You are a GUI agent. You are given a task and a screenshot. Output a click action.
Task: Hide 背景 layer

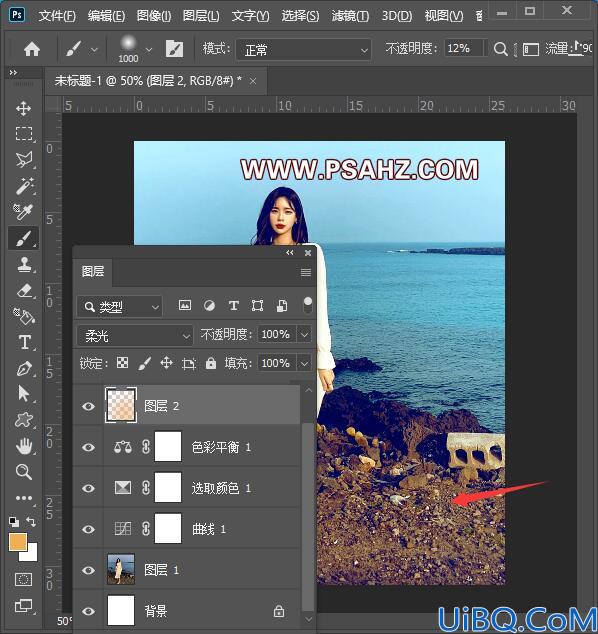[x=89, y=611]
